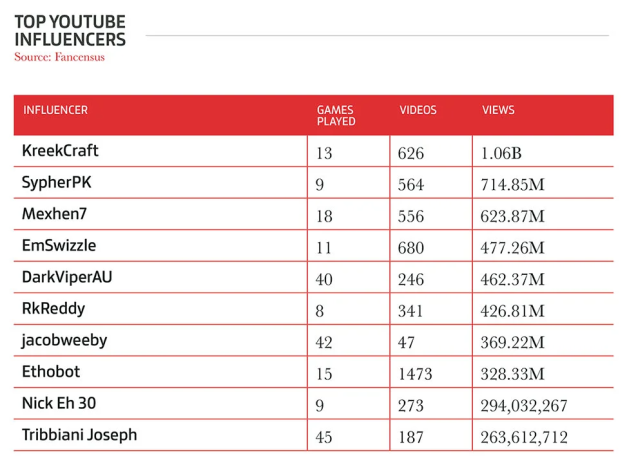
Task: Click the Tribbiani Joseph name
Action: click(79, 435)
